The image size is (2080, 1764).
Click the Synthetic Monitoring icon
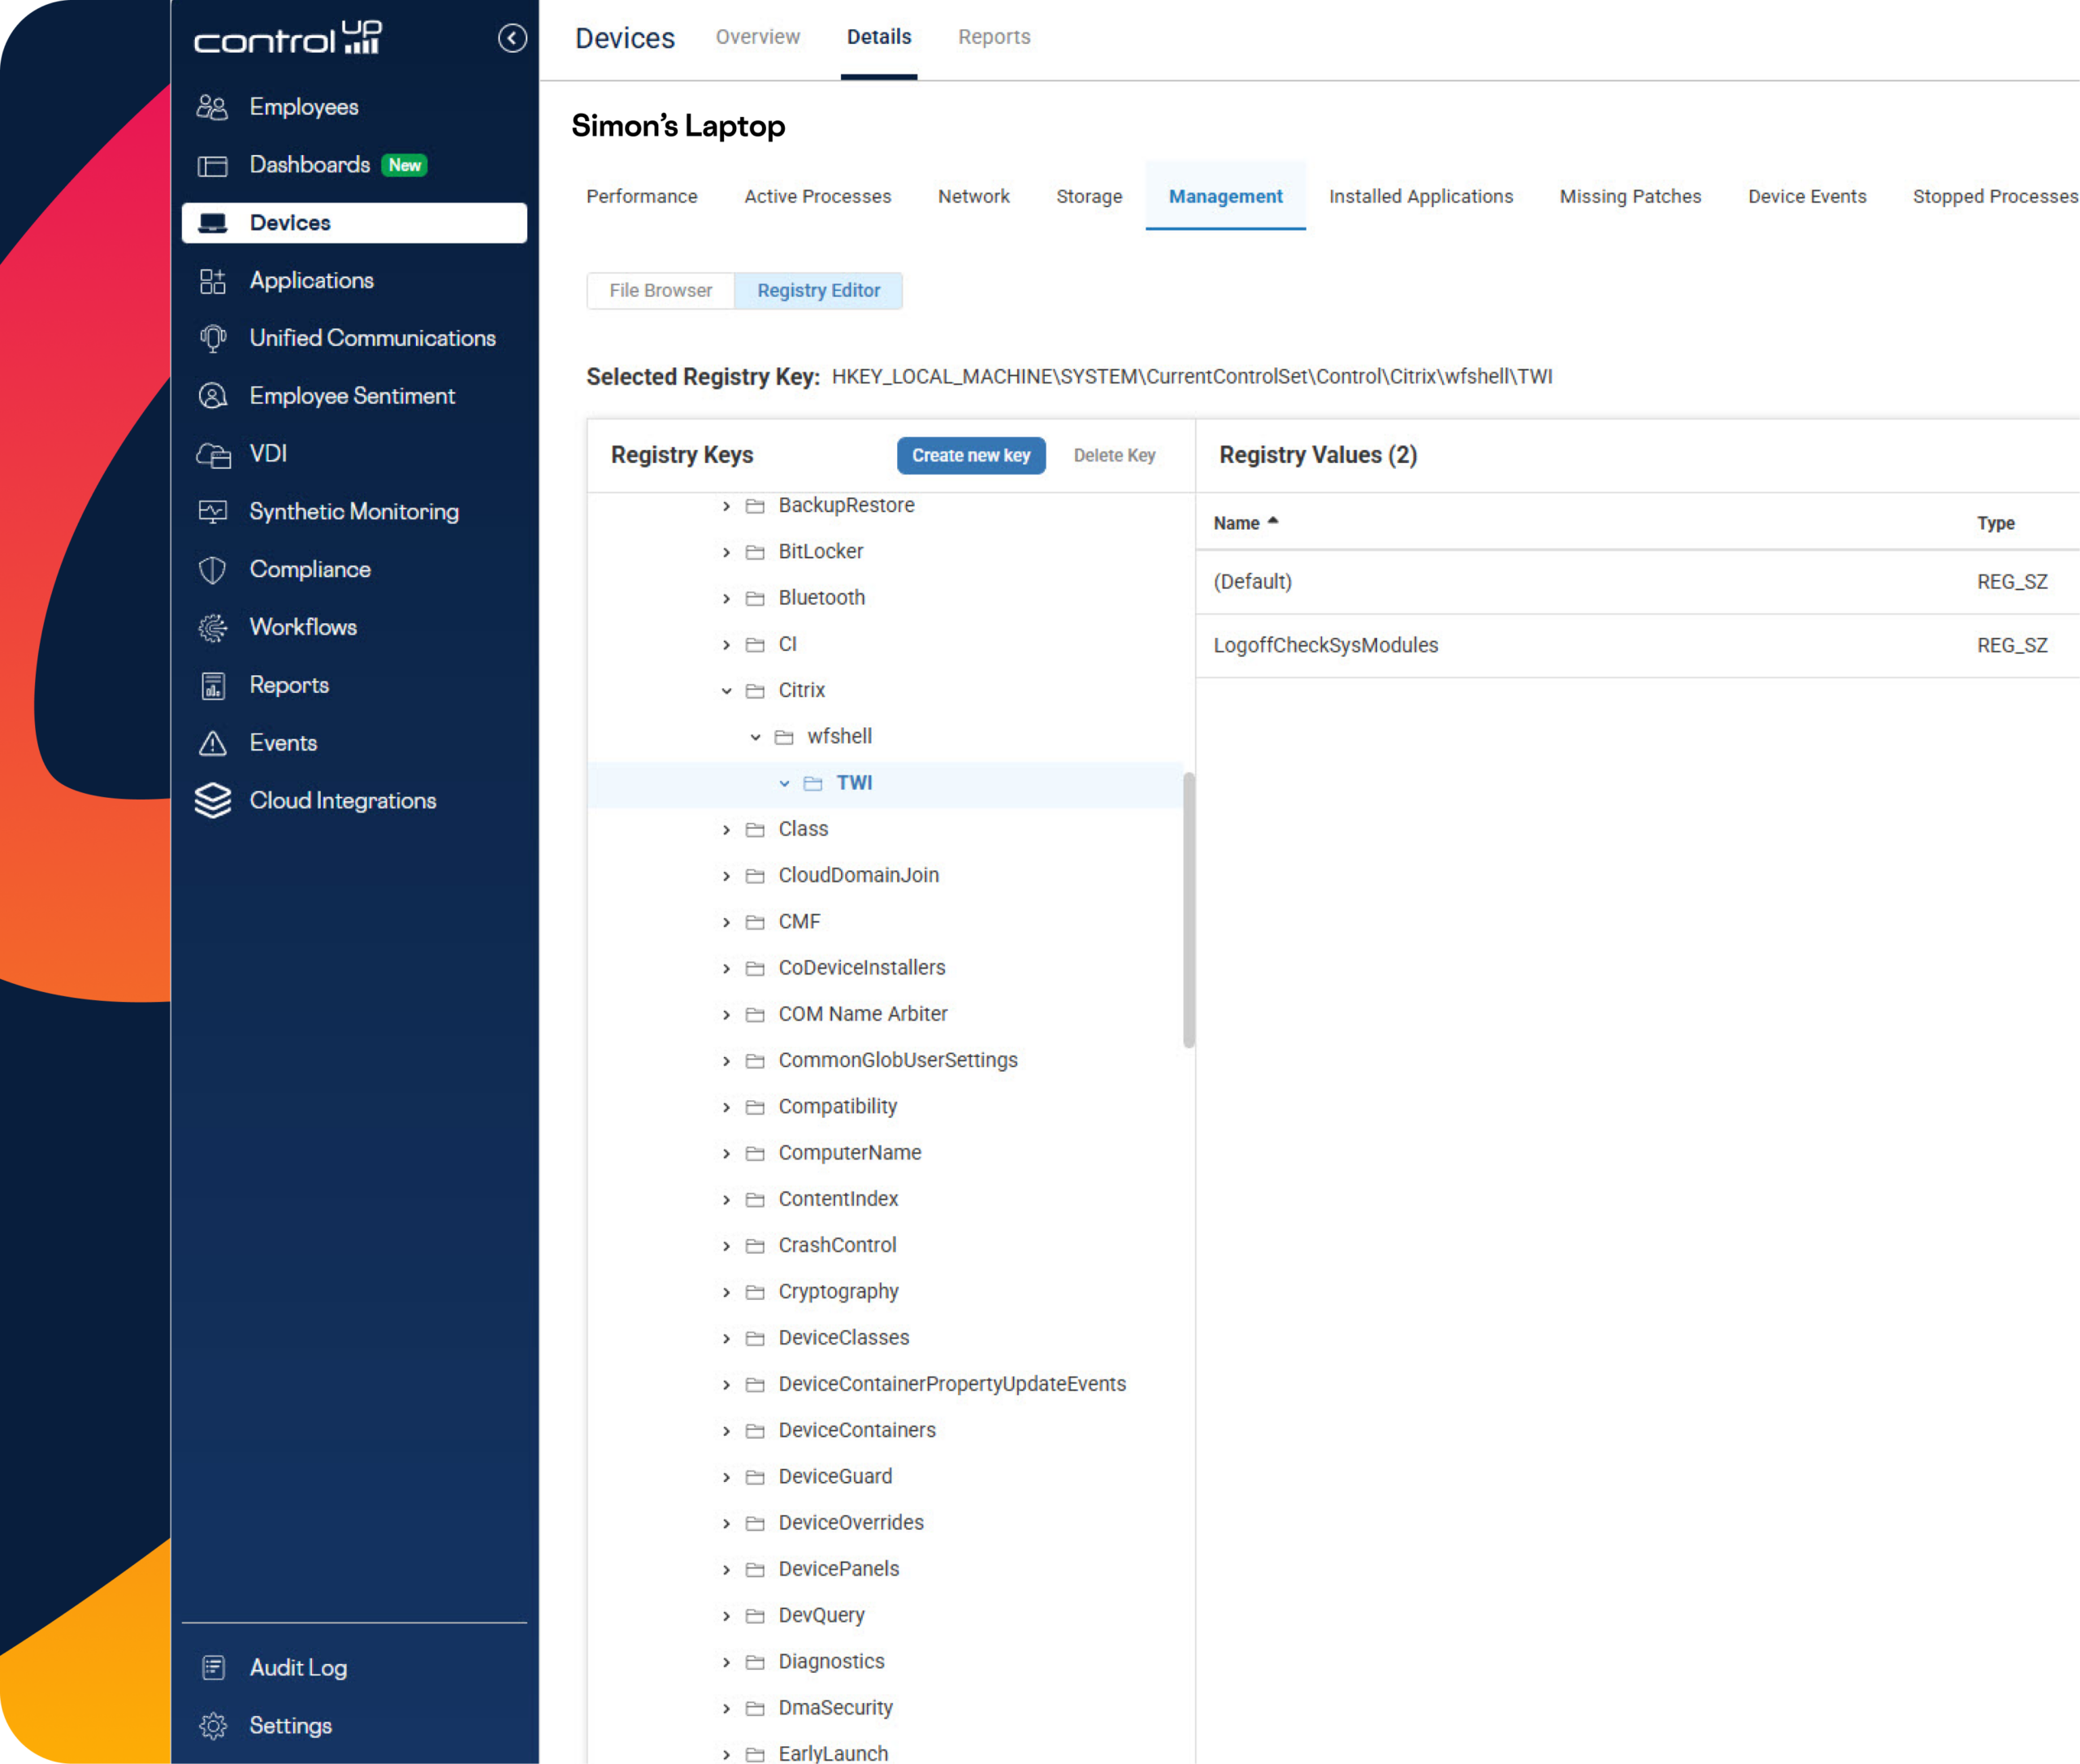(212, 512)
